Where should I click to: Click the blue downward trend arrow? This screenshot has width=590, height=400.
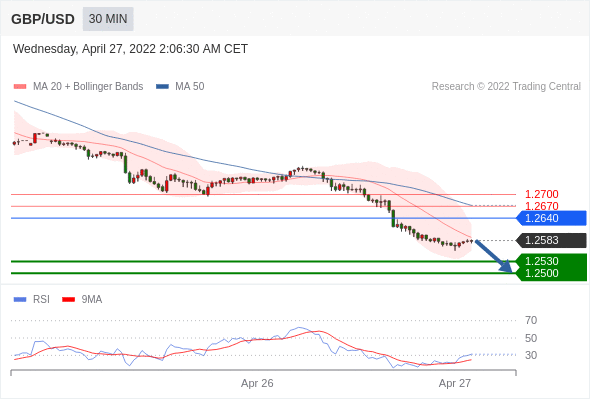[494, 256]
